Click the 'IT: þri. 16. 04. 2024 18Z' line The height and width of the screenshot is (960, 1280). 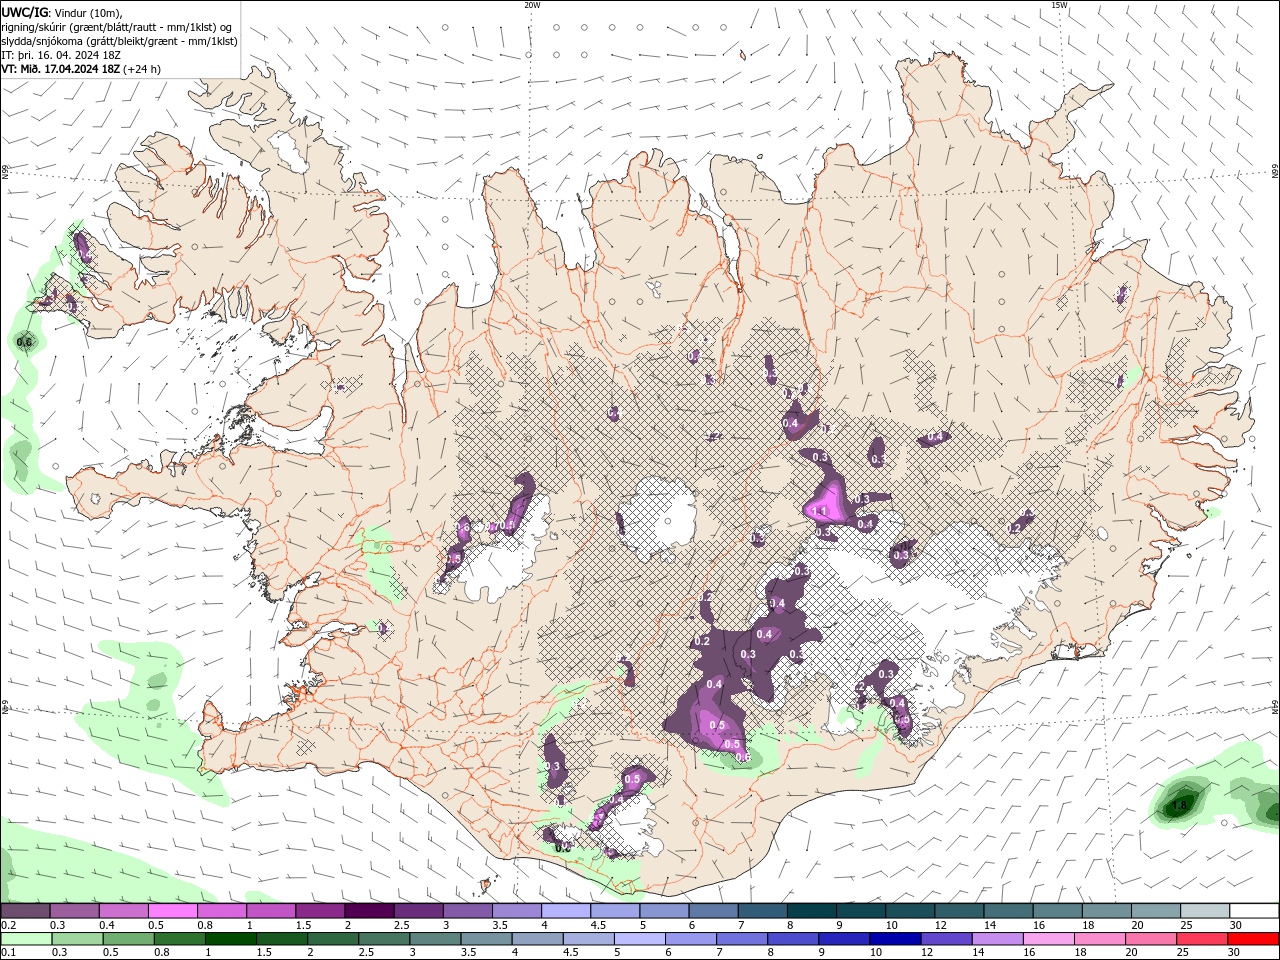click(x=61, y=55)
